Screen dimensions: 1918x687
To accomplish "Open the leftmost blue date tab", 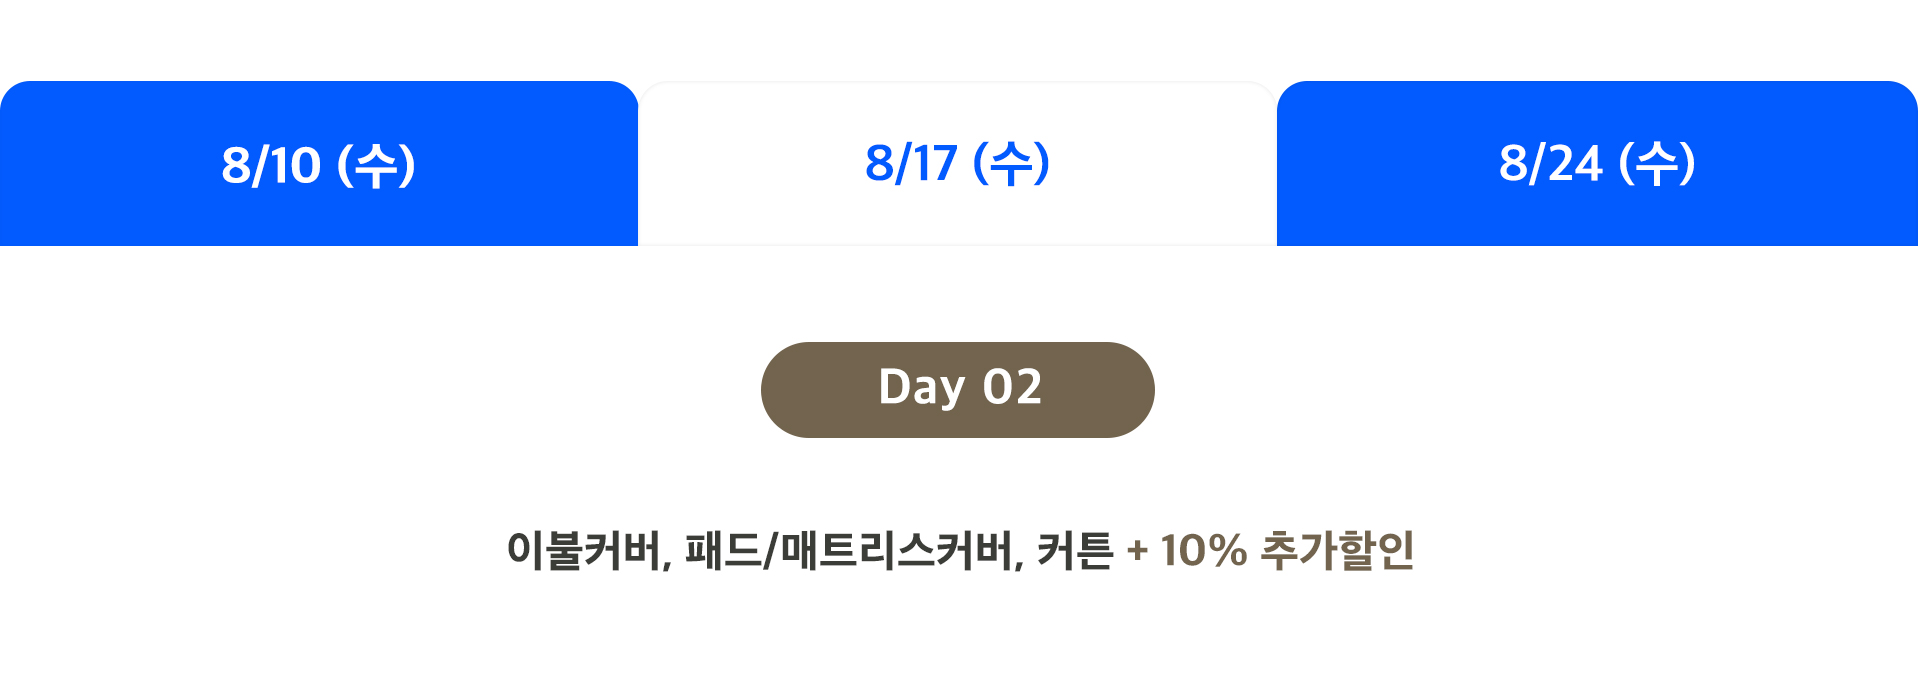I will coord(319,164).
